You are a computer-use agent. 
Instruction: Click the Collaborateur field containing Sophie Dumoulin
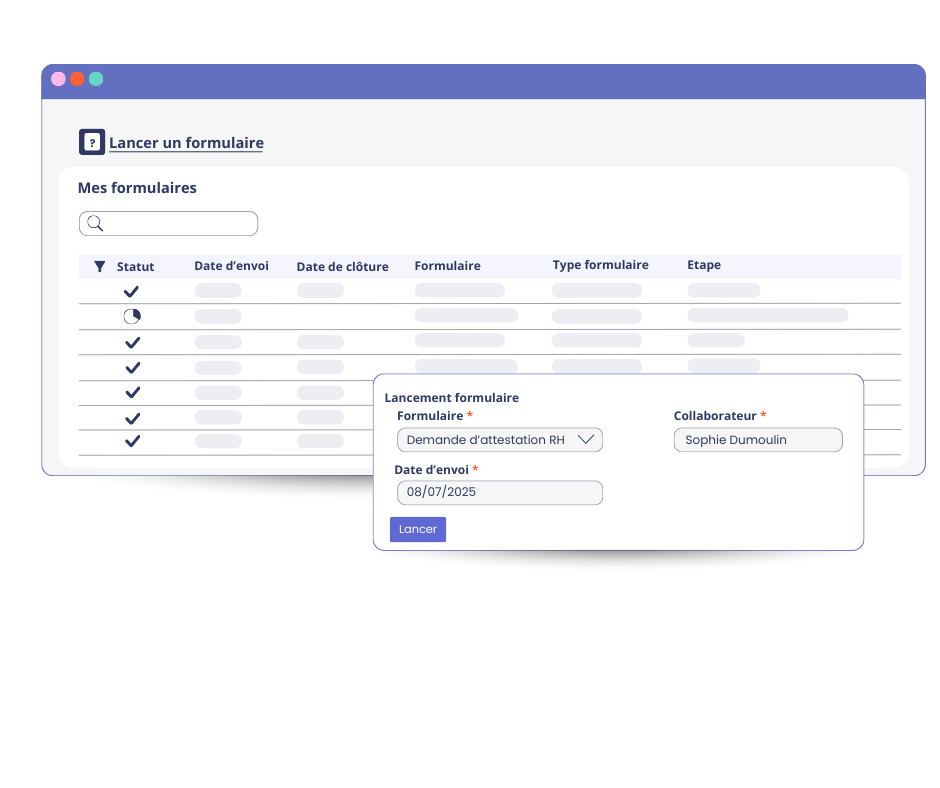tap(757, 439)
